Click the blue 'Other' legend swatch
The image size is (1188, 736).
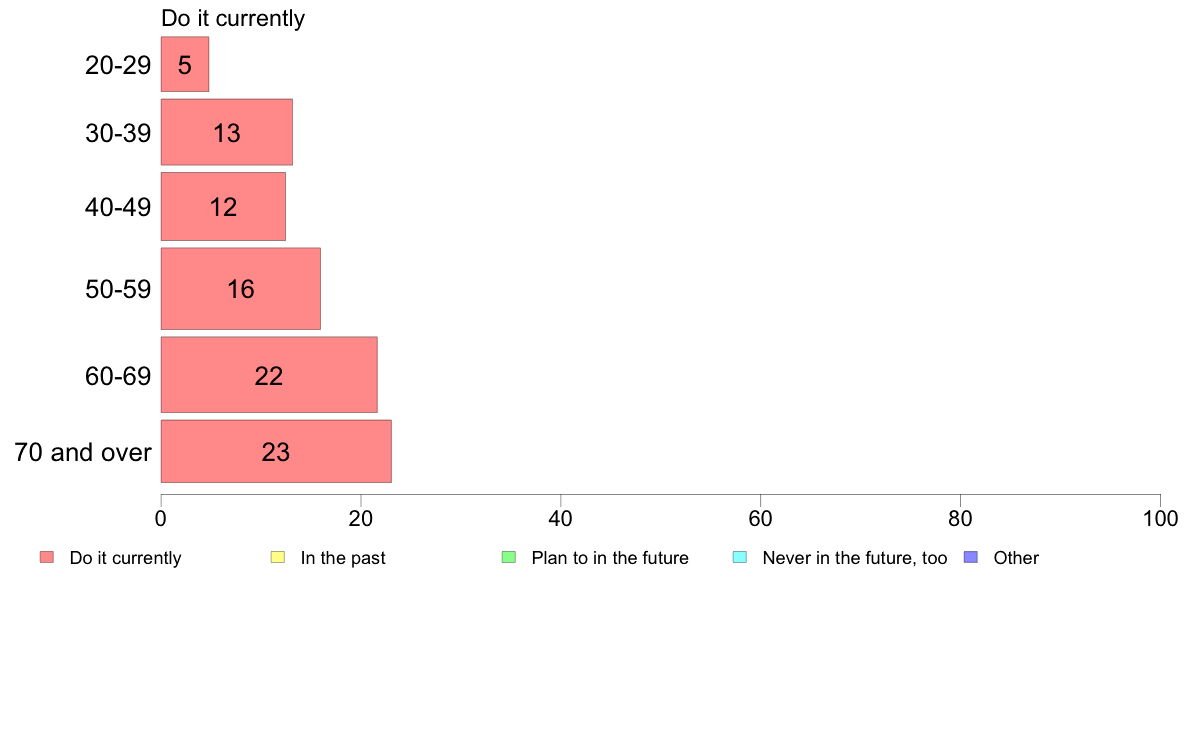[x=971, y=557]
